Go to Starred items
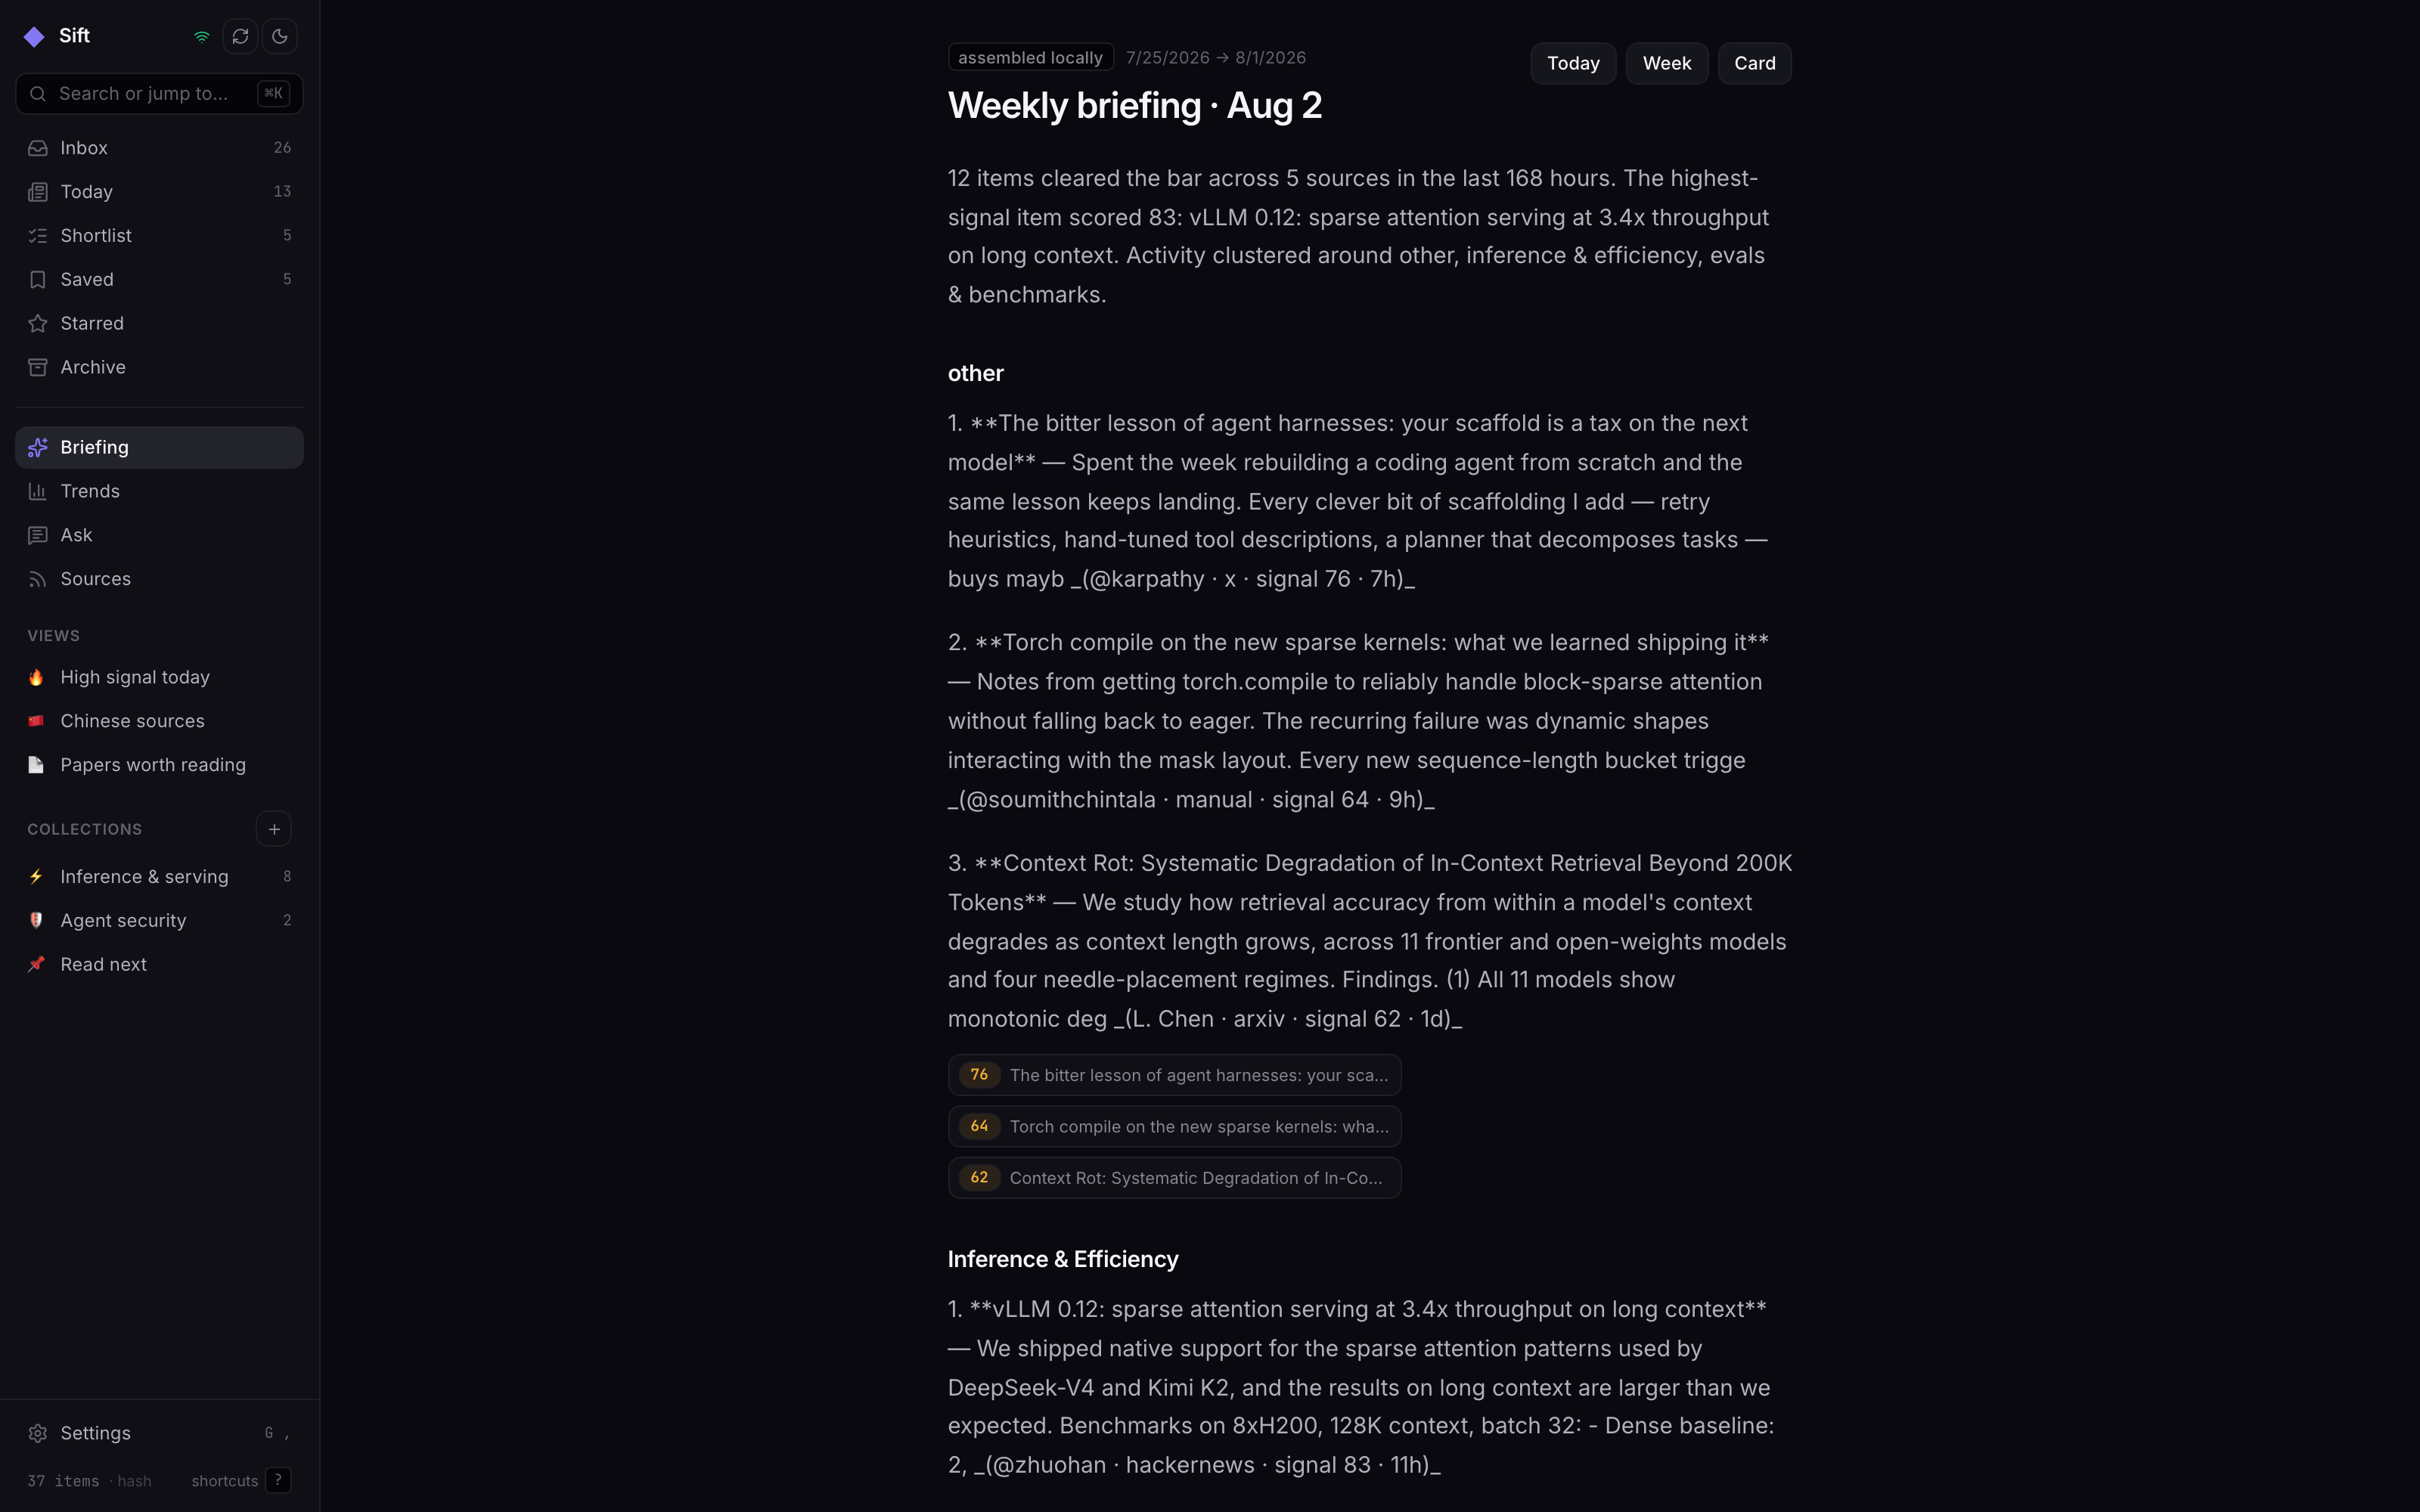Screen dimensions: 2420x1512 [x=159, y=324]
